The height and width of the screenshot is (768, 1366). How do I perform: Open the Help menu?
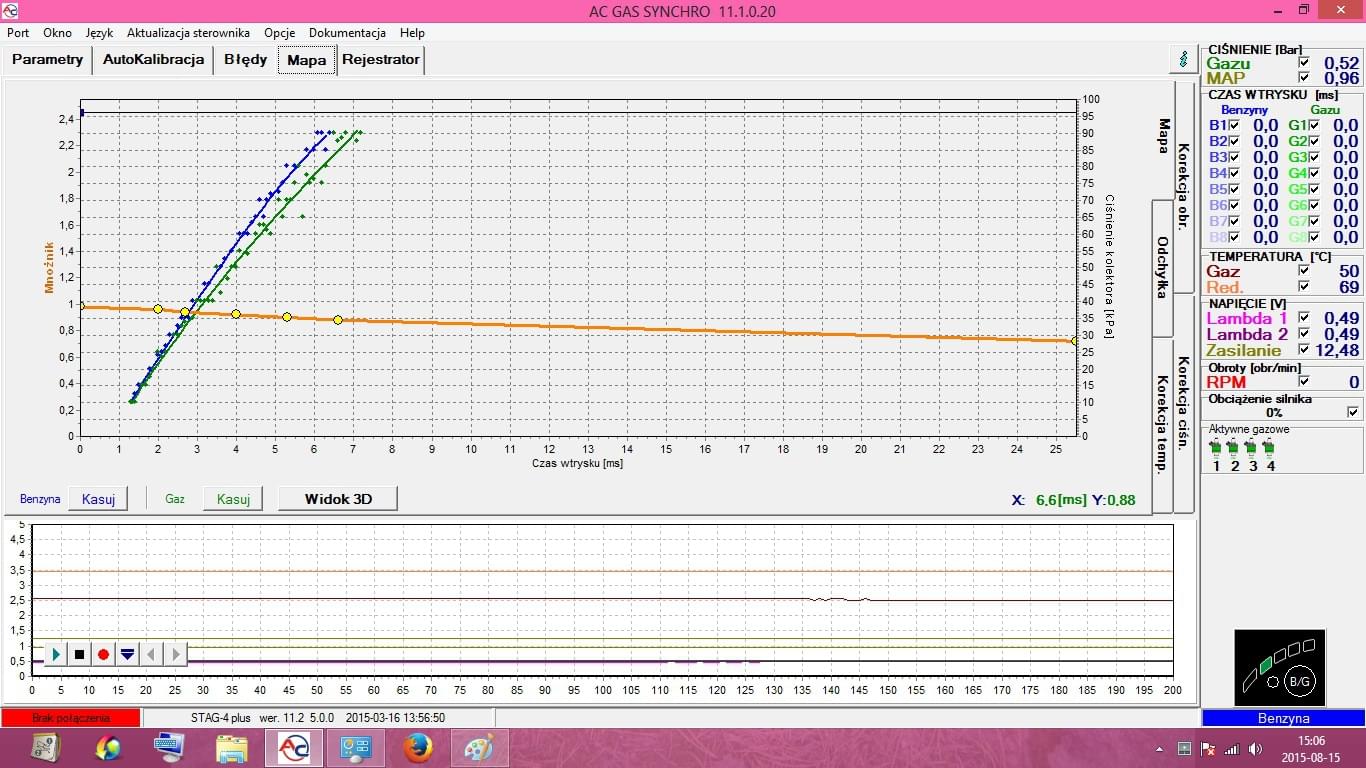(x=412, y=33)
